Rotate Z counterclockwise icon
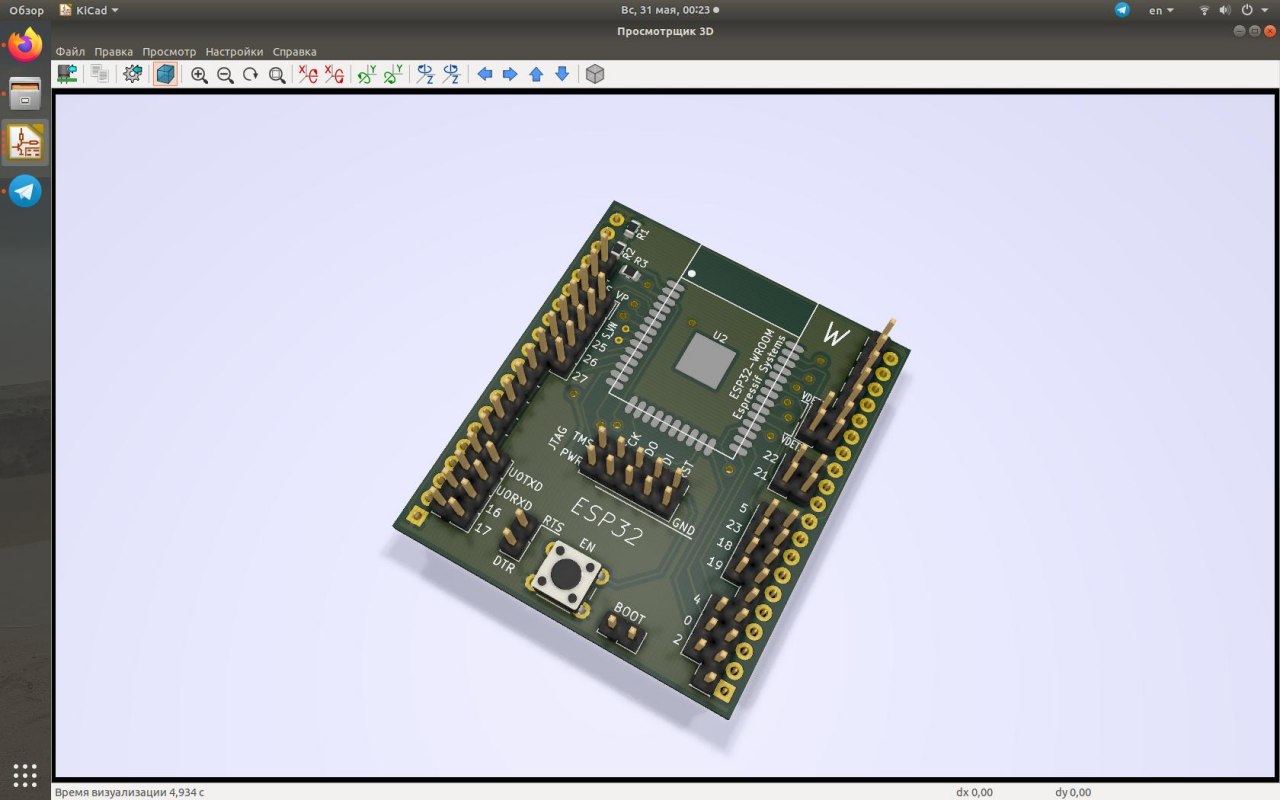This screenshot has width=1280, height=800. 452,74
